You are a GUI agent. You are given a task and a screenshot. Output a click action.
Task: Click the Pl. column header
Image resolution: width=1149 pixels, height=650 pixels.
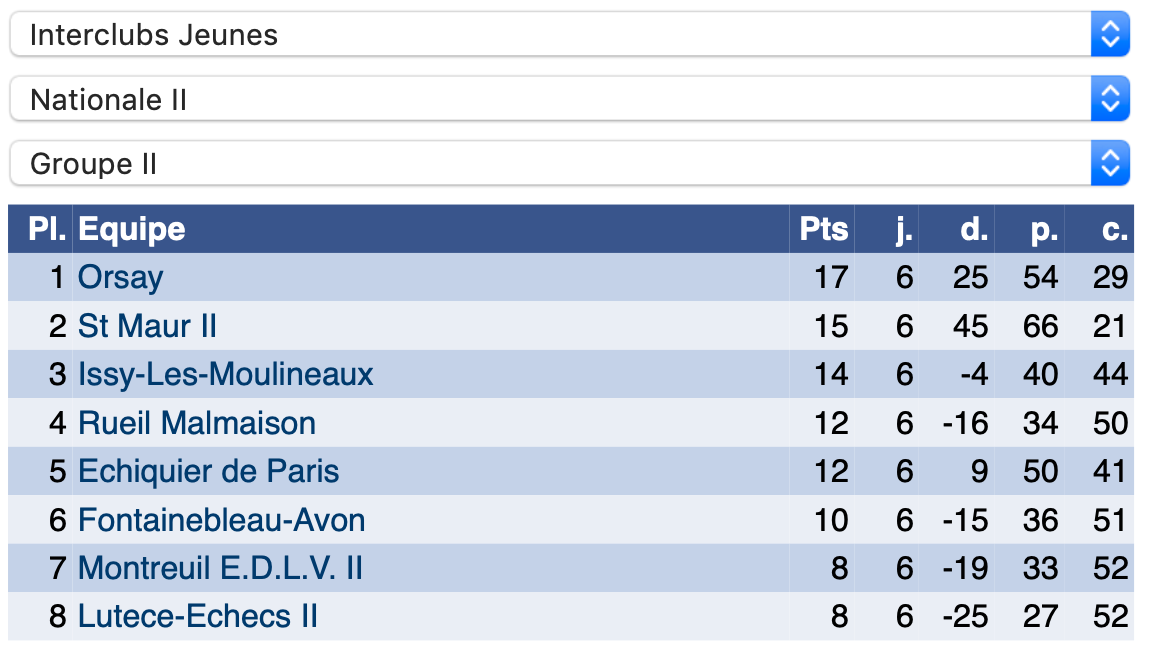(47, 229)
